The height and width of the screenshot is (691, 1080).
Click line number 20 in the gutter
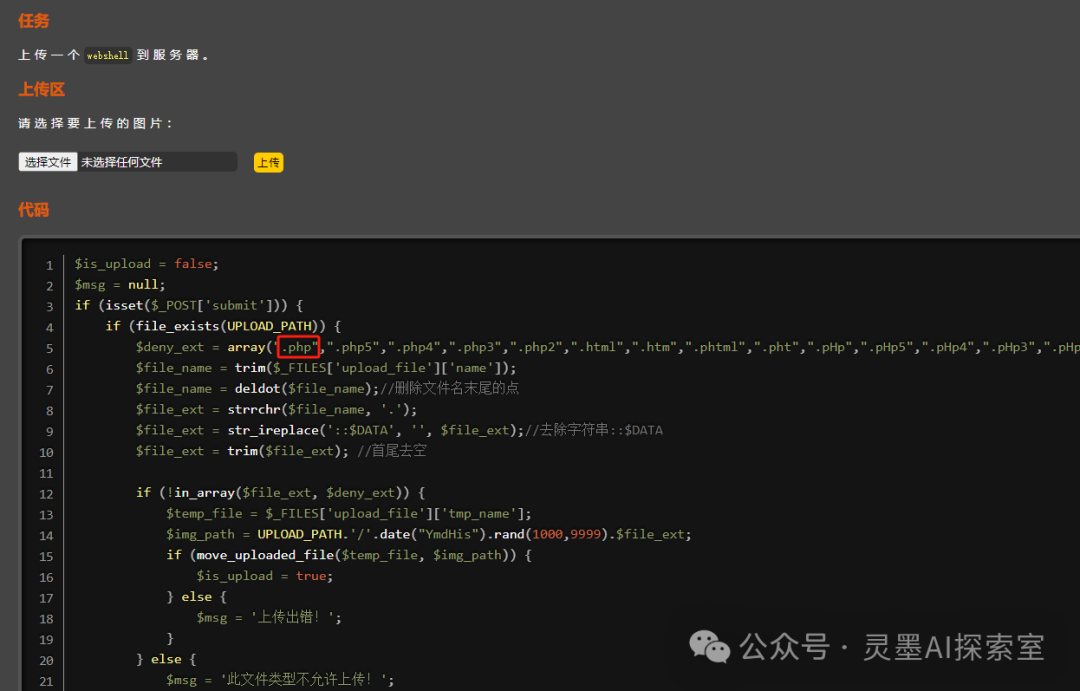tap(46, 660)
